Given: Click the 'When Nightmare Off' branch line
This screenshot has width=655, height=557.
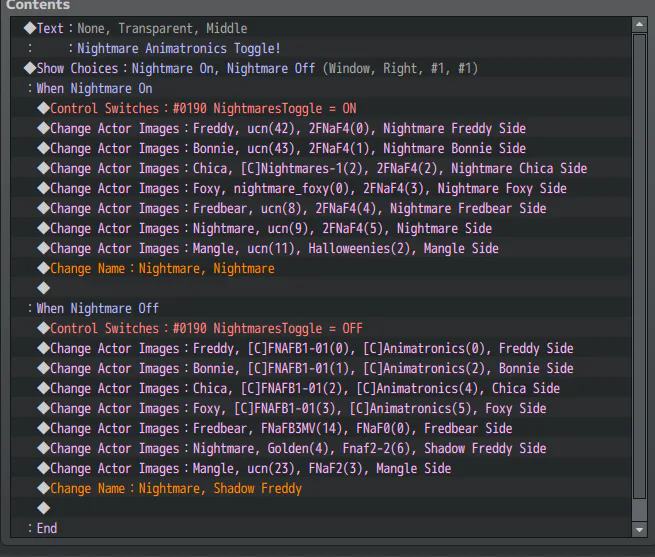Looking at the screenshot, I should (321, 308).
